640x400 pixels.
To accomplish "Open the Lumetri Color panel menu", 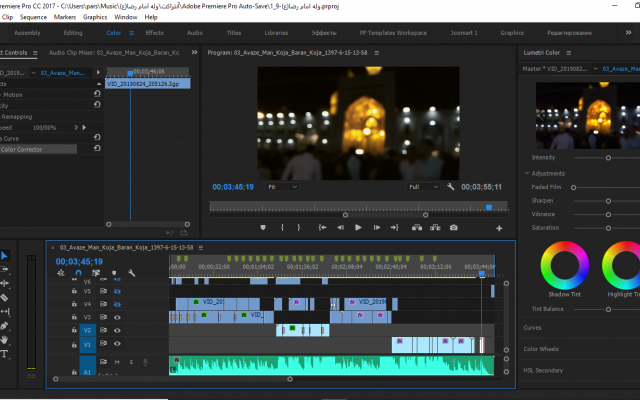I will point(569,53).
